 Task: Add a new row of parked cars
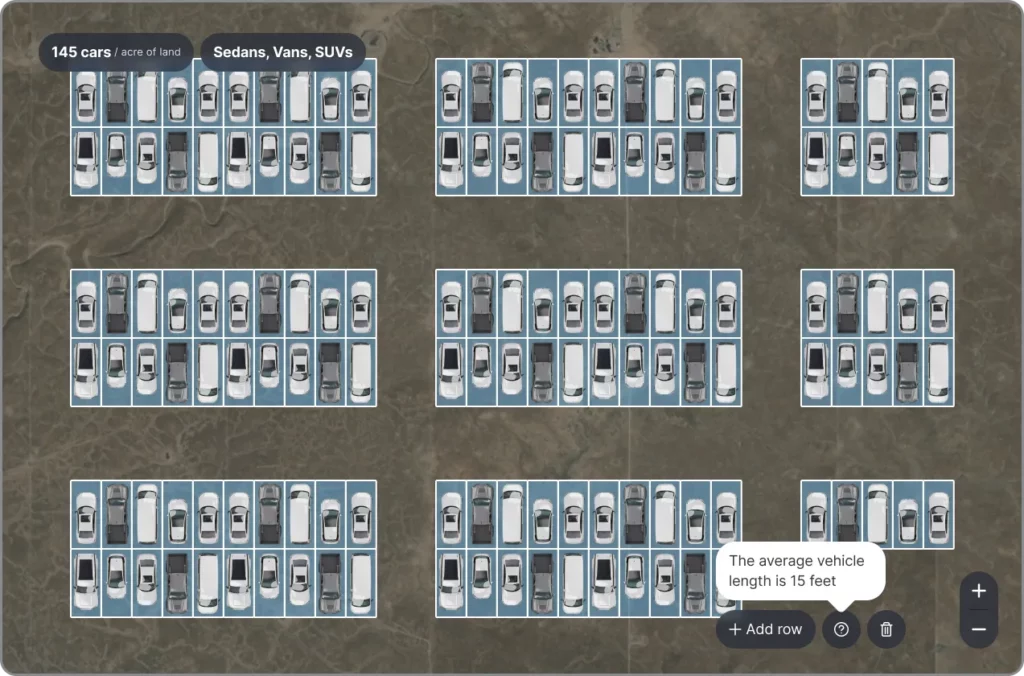[765, 629]
